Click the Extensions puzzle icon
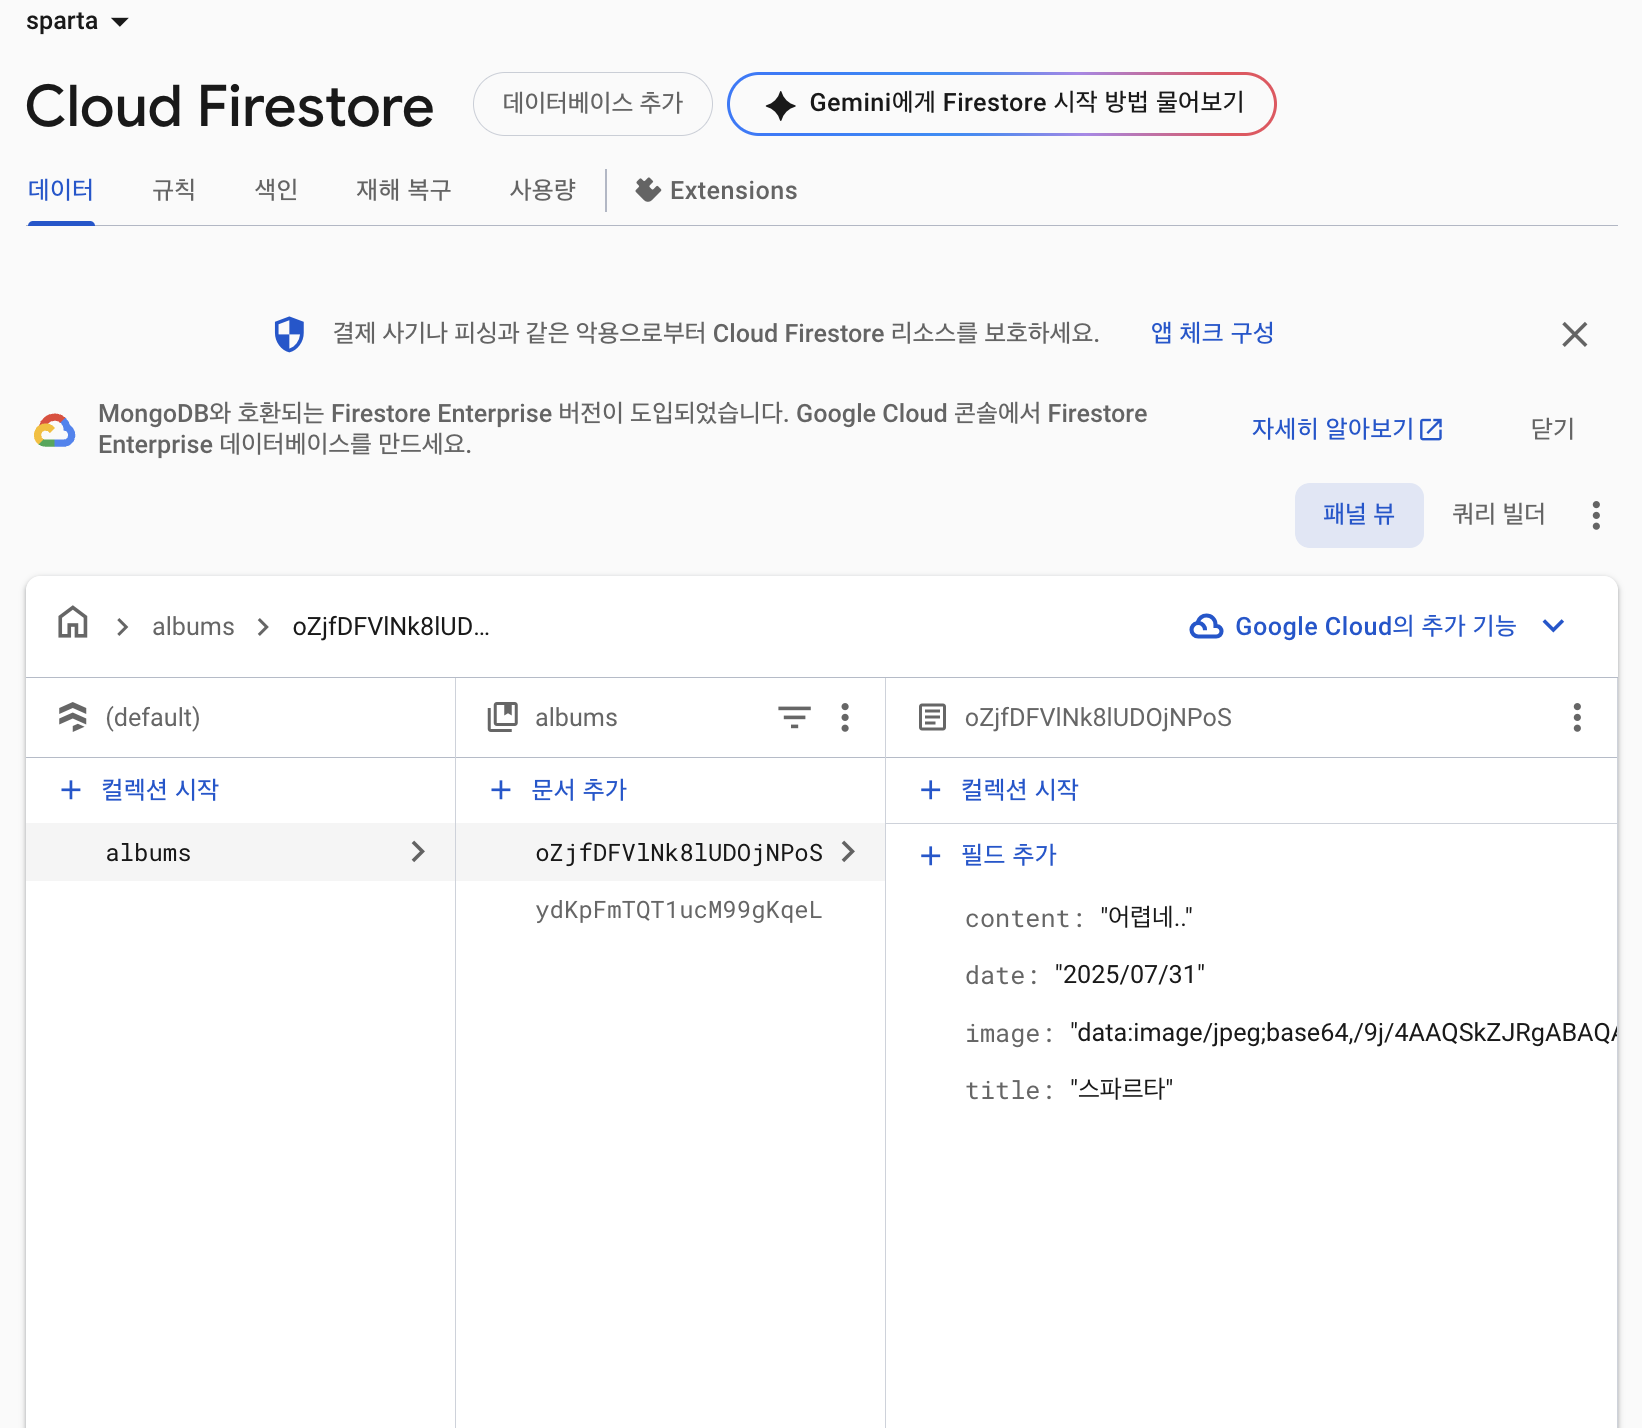Screen dimensions: 1642x1428 pos(648,190)
